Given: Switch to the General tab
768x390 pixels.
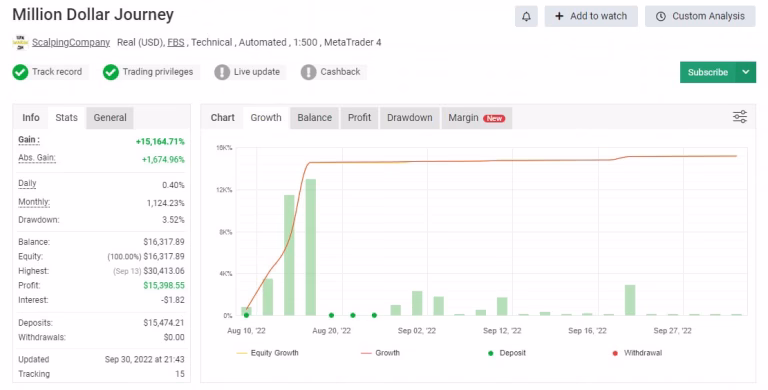Looking at the screenshot, I should point(110,118).
